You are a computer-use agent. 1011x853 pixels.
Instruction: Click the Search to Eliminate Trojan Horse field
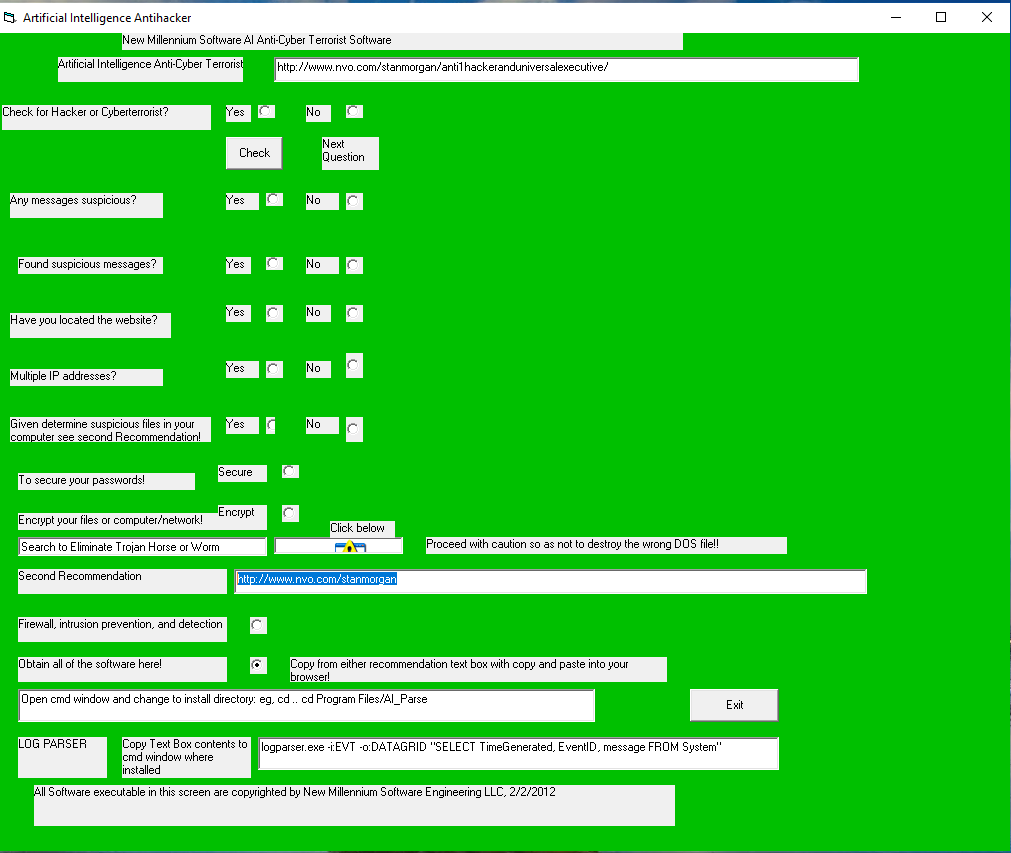click(142, 547)
